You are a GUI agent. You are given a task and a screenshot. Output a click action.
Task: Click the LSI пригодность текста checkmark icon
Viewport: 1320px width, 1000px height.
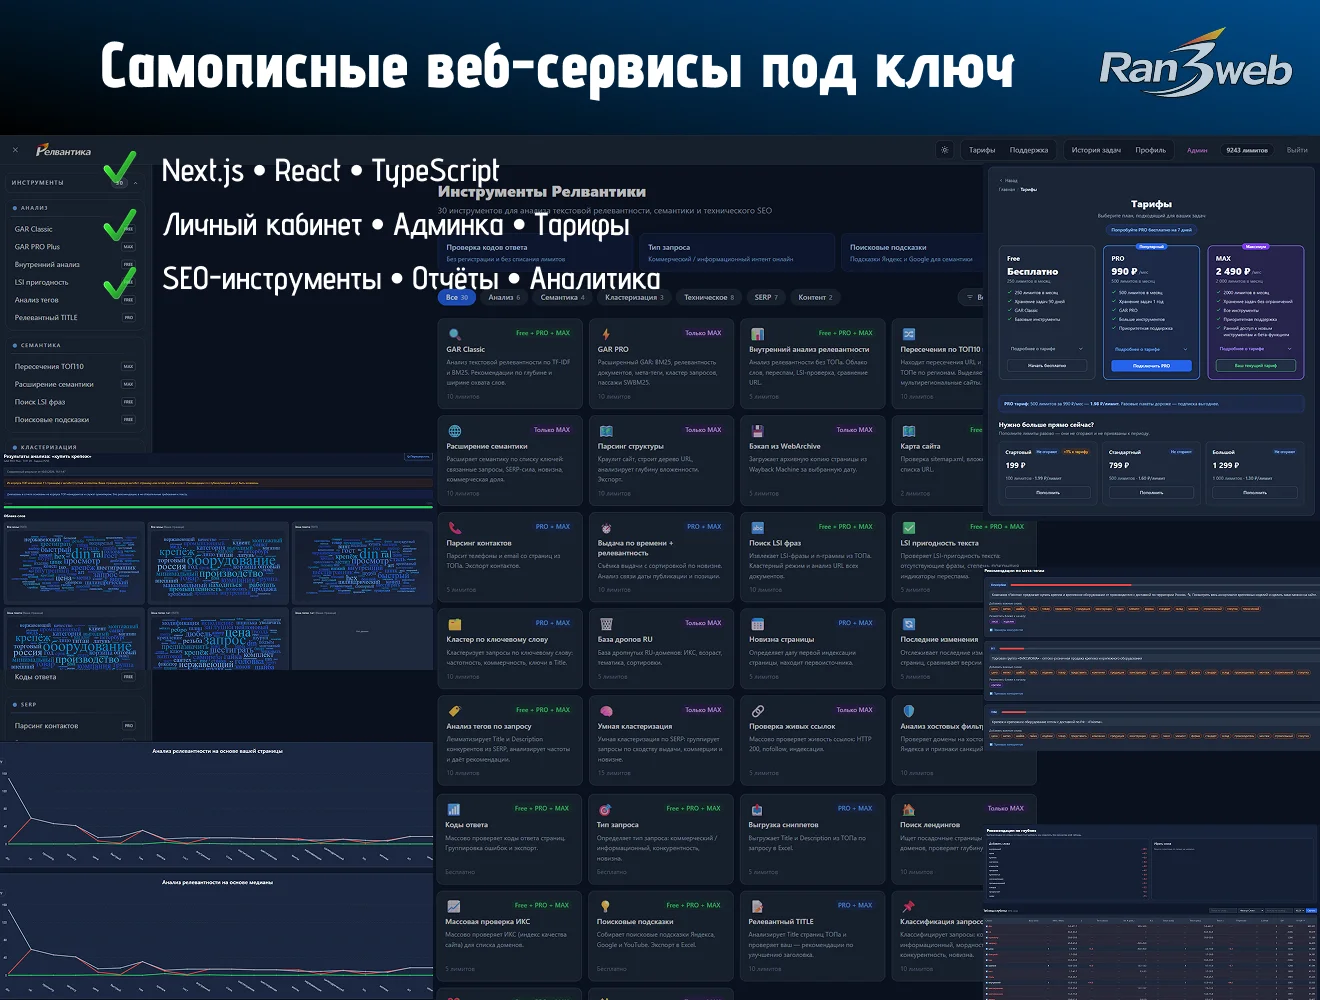tap(909, 527)
